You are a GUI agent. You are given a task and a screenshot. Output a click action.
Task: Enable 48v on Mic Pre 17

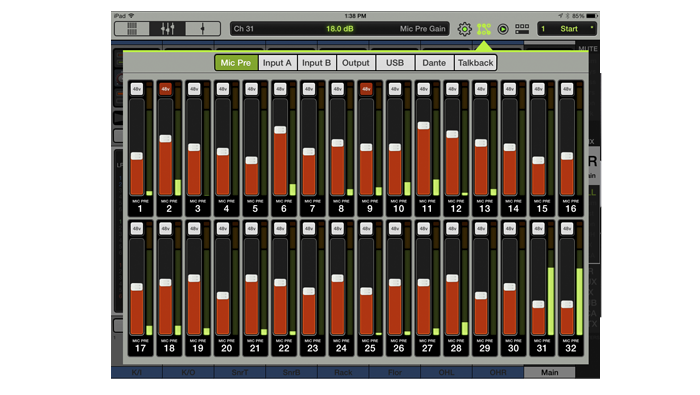137,229
